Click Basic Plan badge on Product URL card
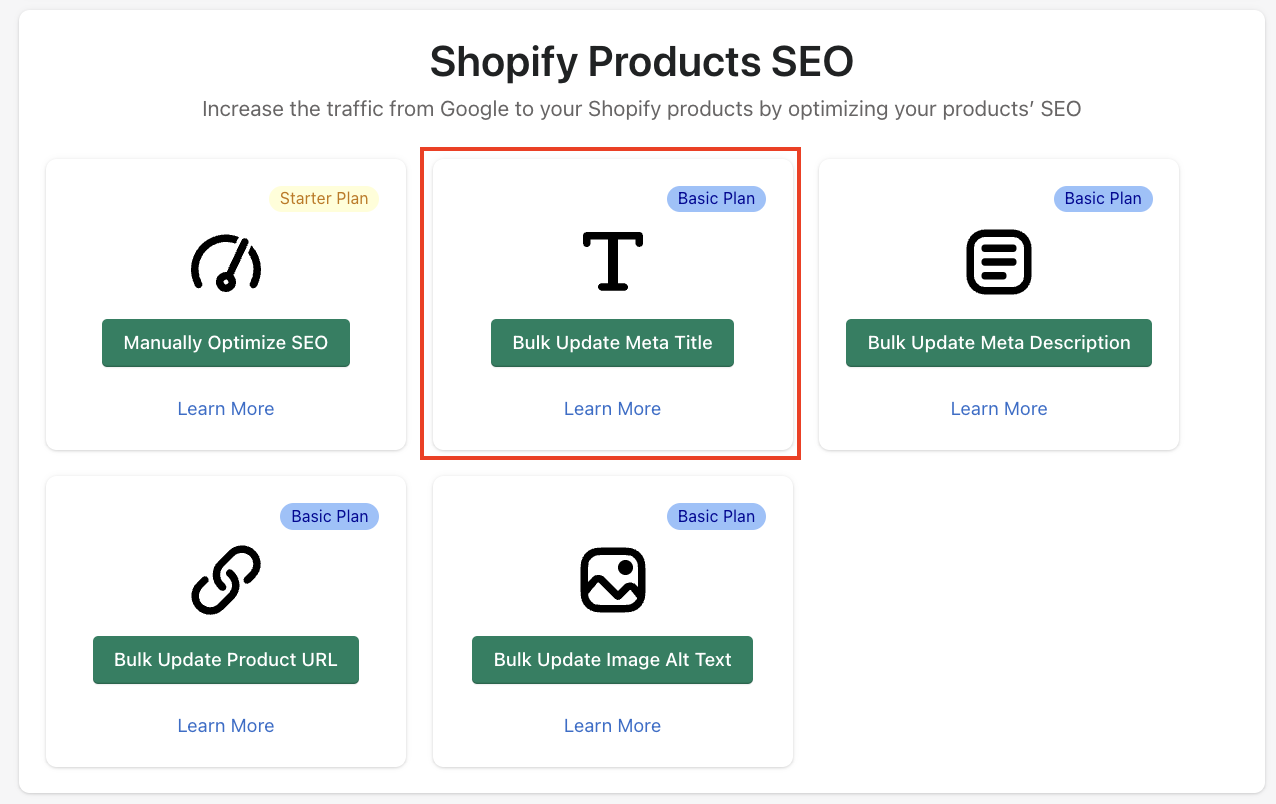The image size is (1276, 804). tap(329, 516)
